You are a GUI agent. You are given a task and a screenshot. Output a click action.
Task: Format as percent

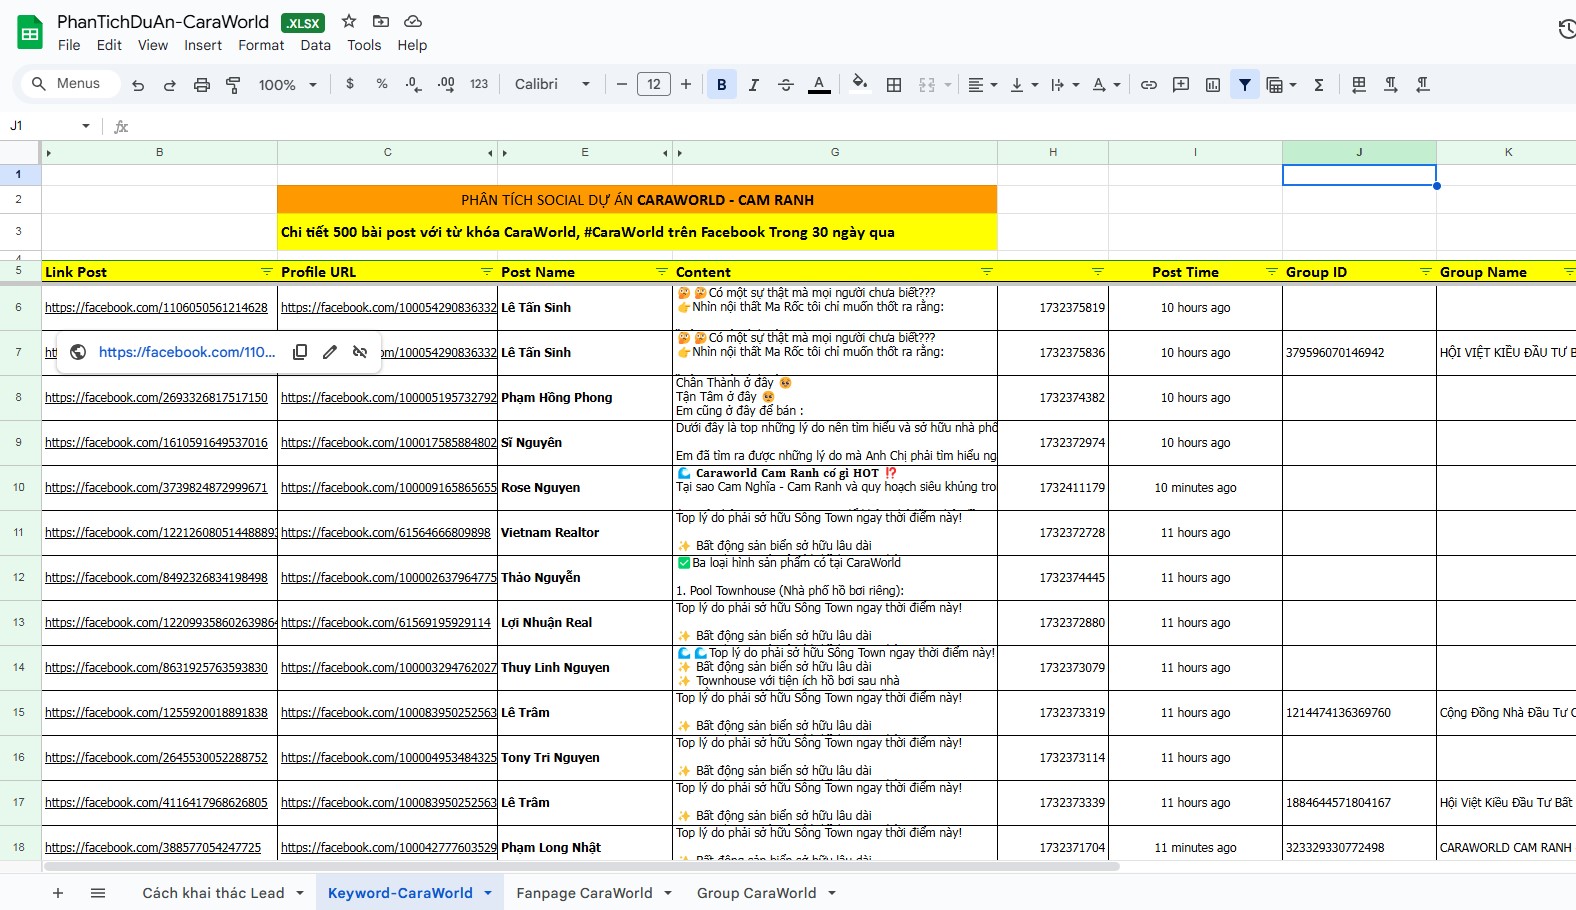click(382, 84)
